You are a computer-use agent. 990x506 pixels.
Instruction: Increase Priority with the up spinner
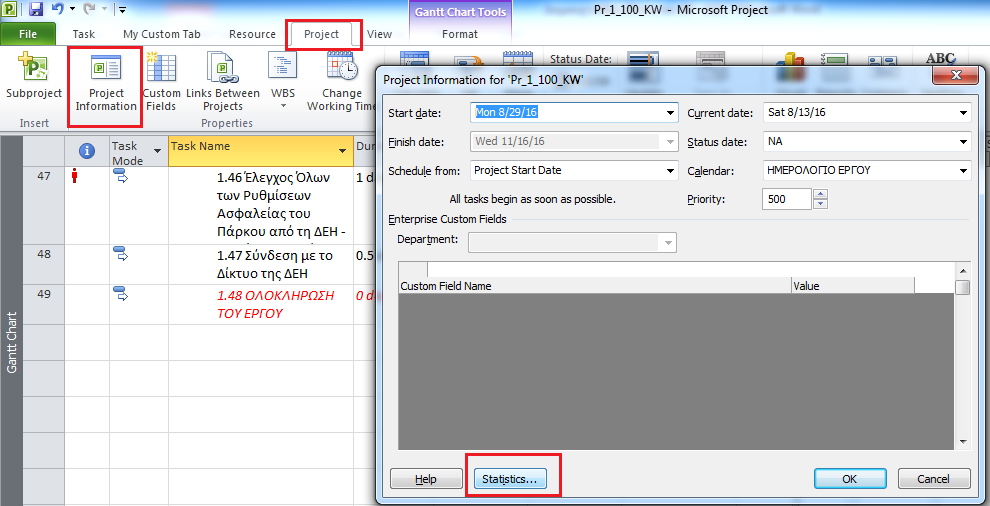(820, 195)
